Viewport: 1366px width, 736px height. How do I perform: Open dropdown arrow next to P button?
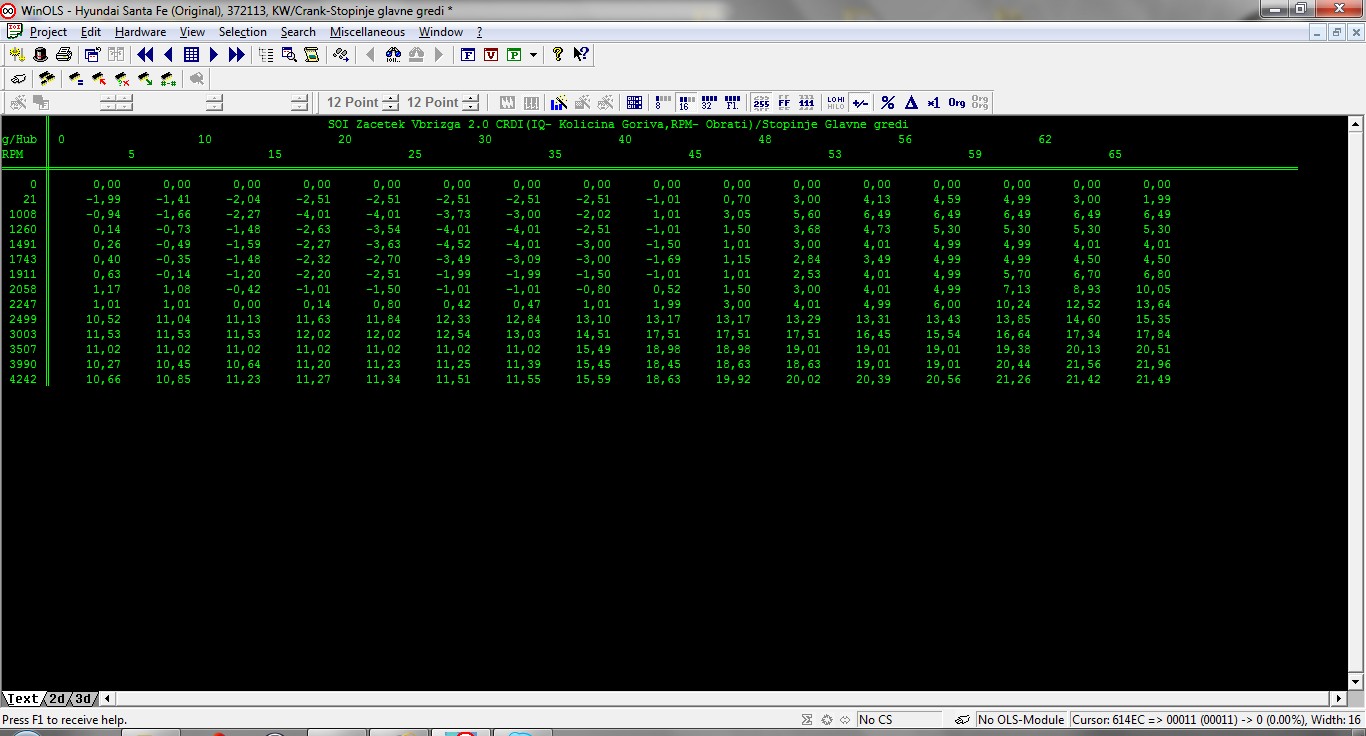pyautogui.click(x=533, y=55)
